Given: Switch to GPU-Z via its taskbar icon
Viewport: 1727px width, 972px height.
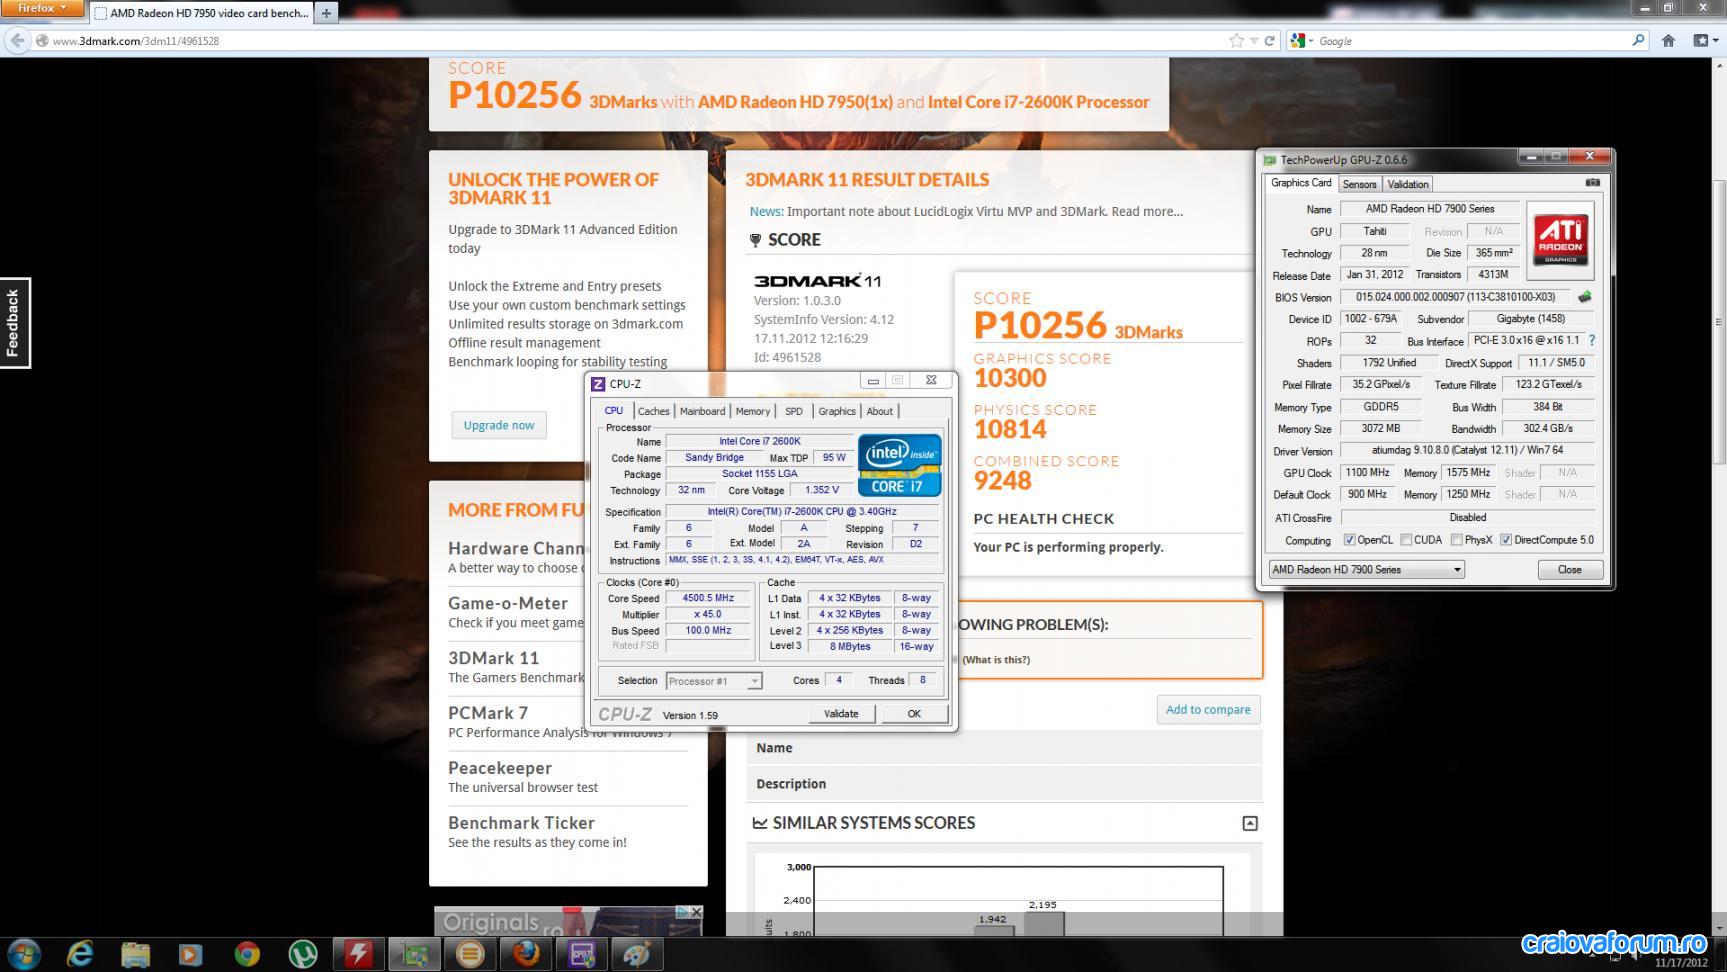Looking at the screenshot, I should click(x=414, y=954).
